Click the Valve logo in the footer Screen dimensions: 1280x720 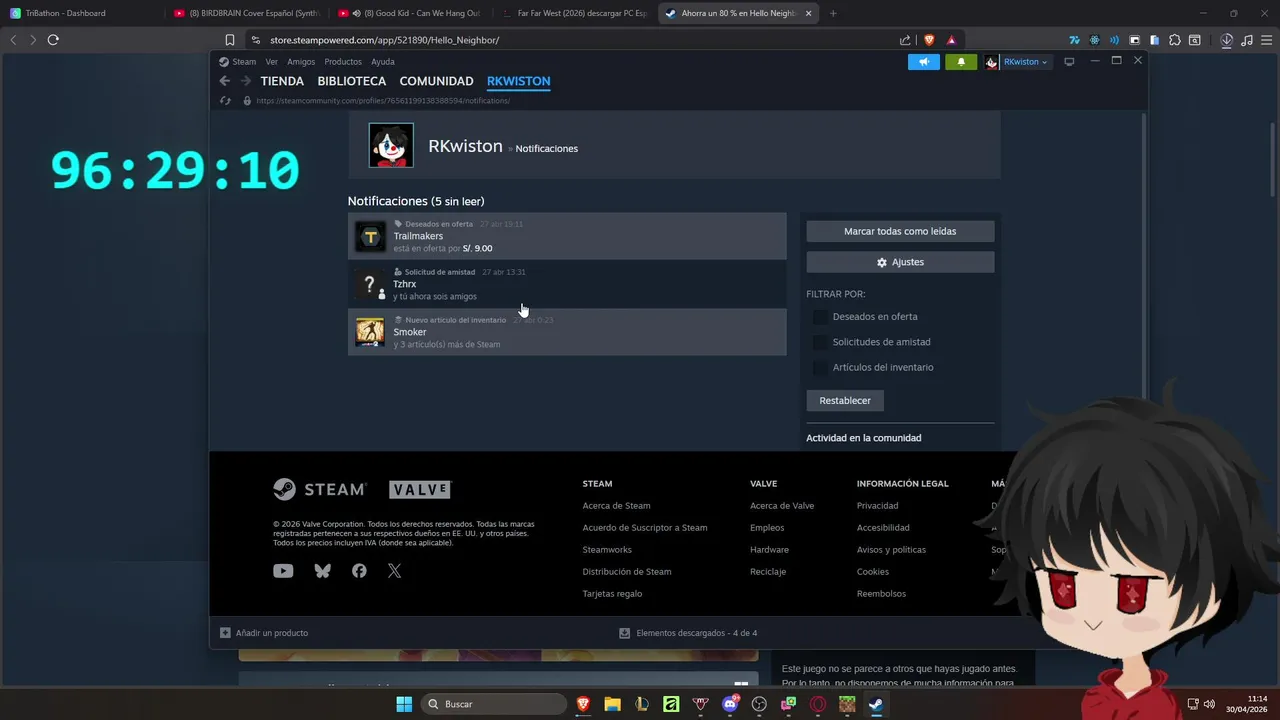click(x=420, y=489)
